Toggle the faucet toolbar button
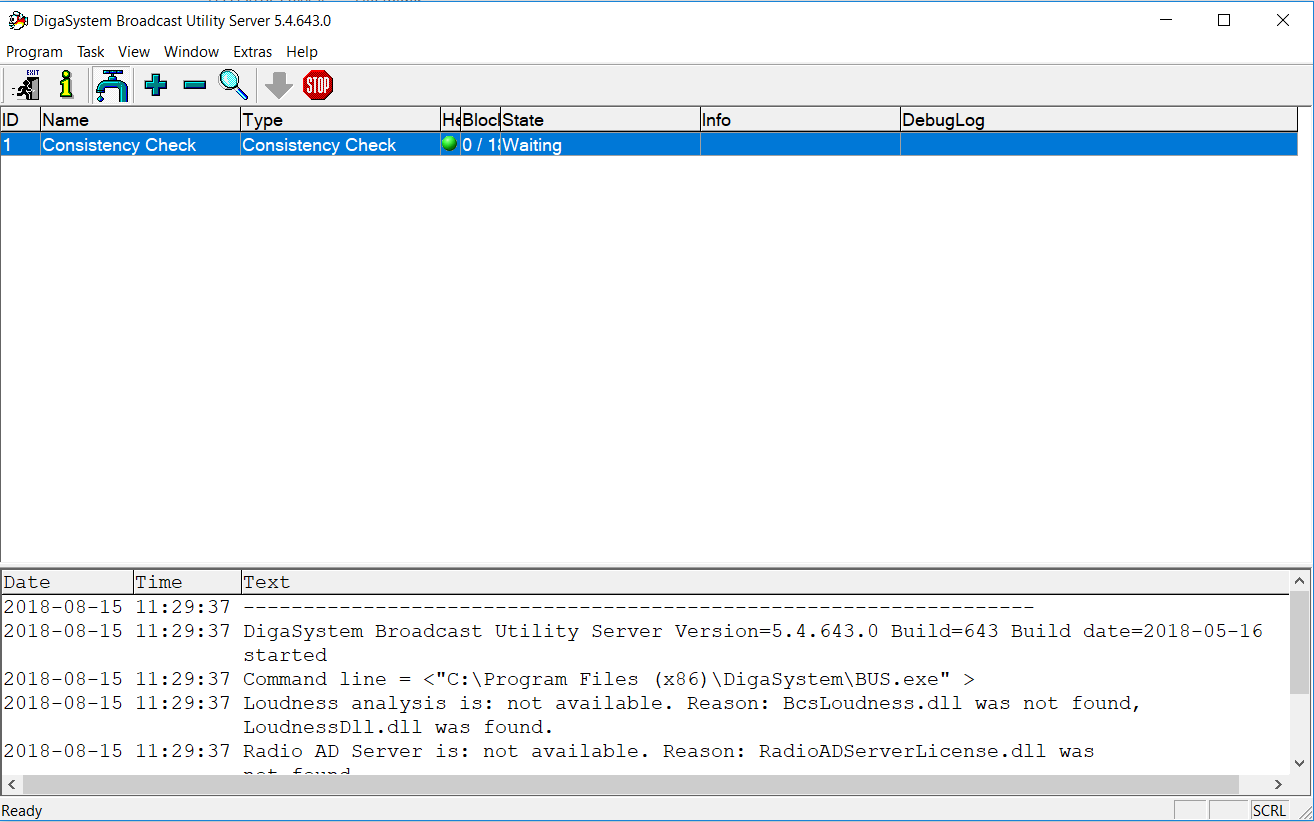1314x822 pixels. (x=112, y=86)
